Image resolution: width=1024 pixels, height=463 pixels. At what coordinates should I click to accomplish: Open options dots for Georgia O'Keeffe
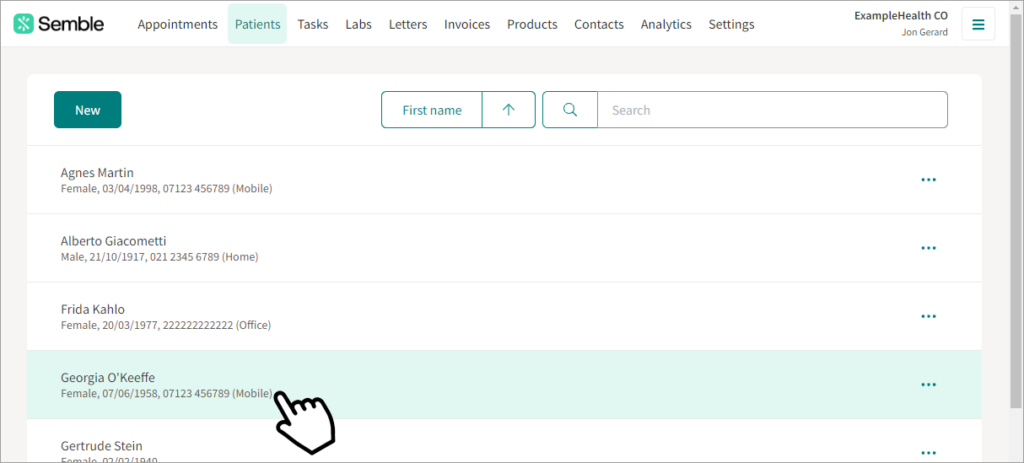(928, 385)
